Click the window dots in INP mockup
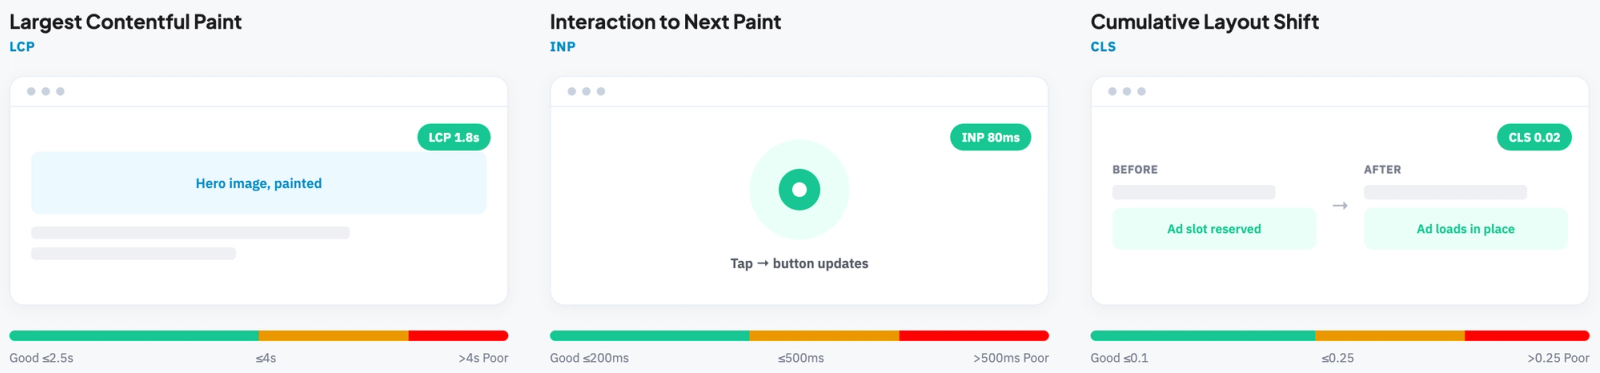The width and height of the screenshot is (1600, 373). [586, 91]
